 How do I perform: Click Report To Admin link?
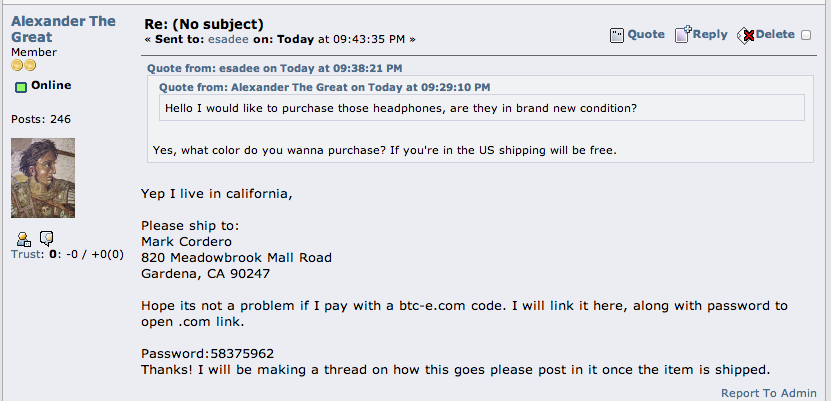pyautogui.click(x=768, y=393)
